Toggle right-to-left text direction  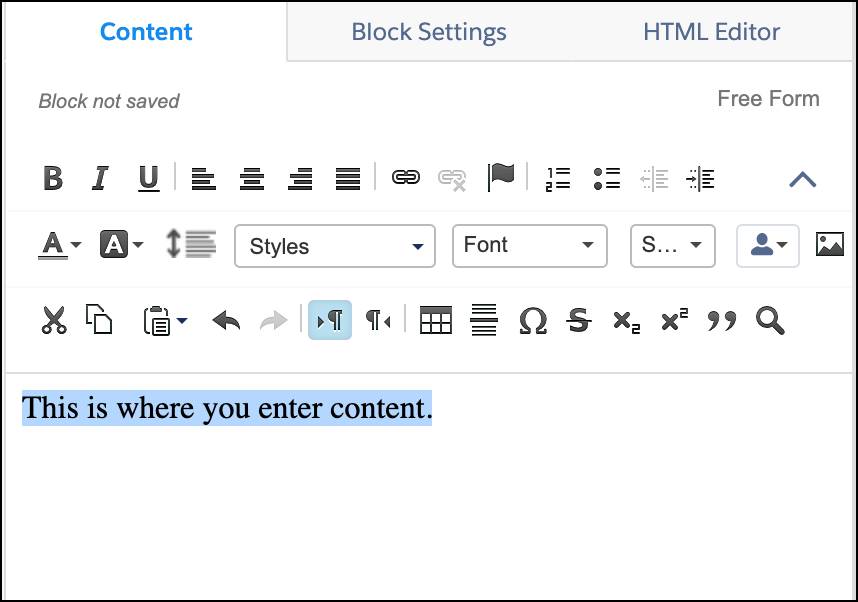[x=378, y=320]
